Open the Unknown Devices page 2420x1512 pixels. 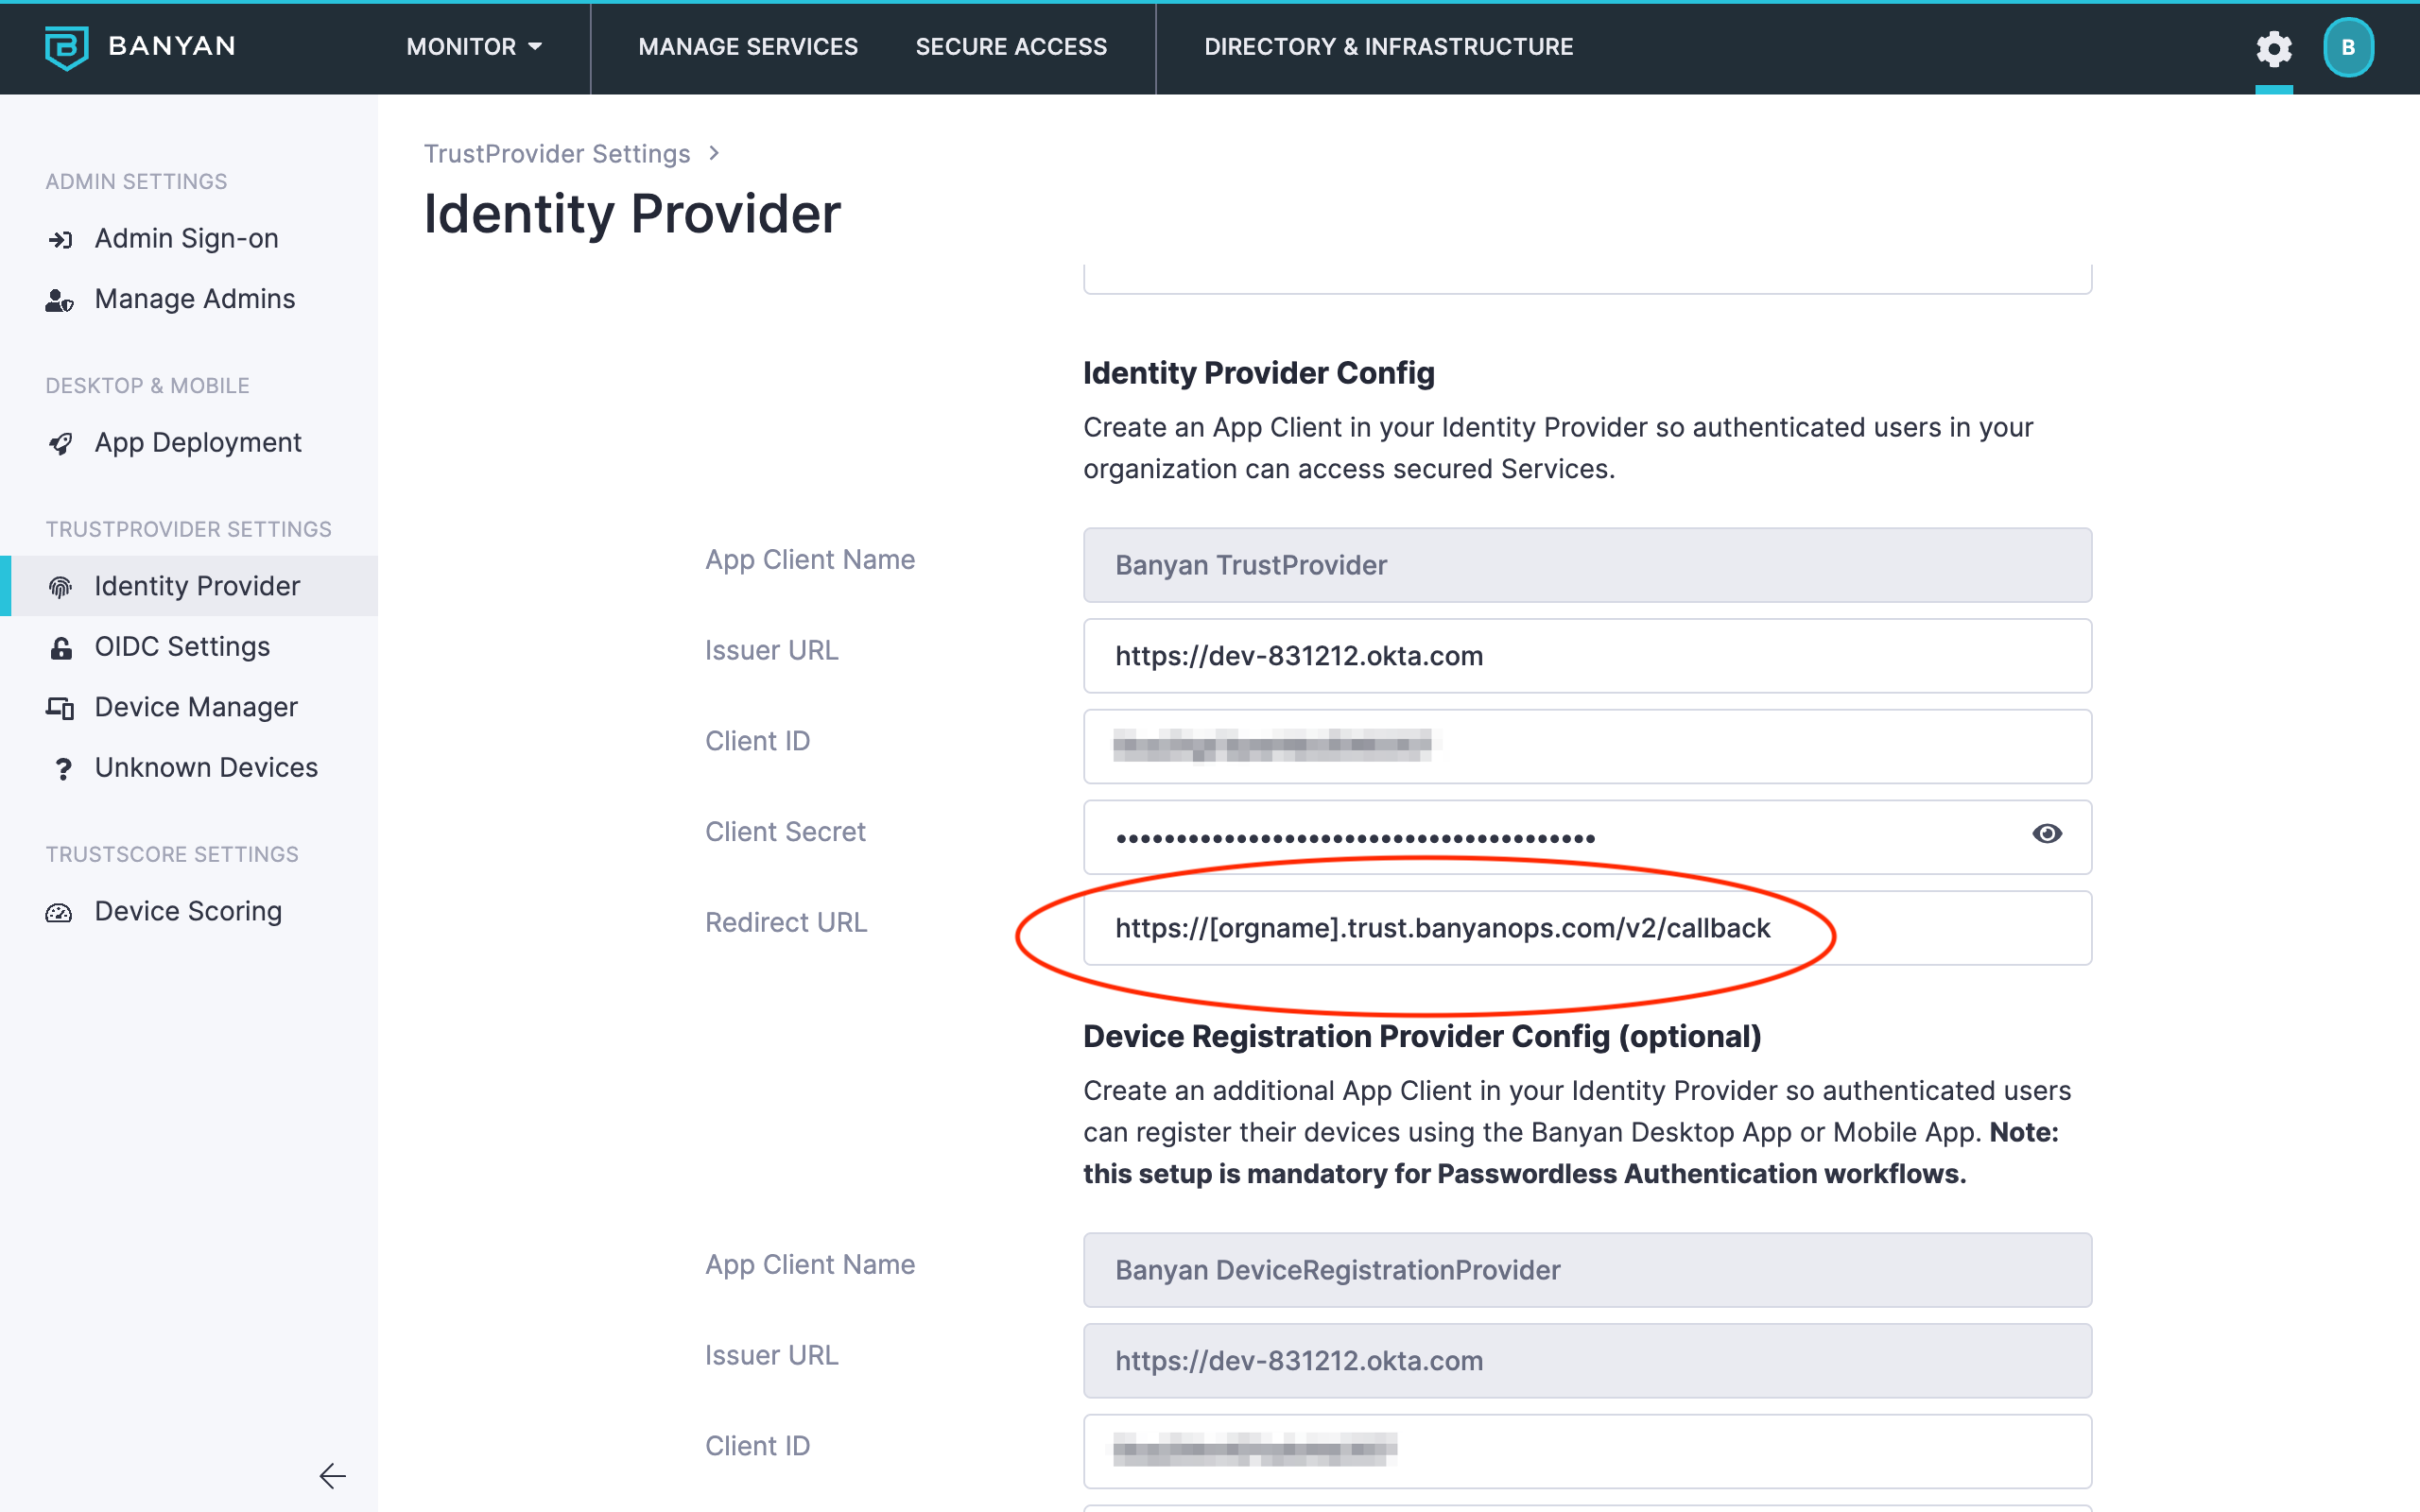(x=206, y=767)
